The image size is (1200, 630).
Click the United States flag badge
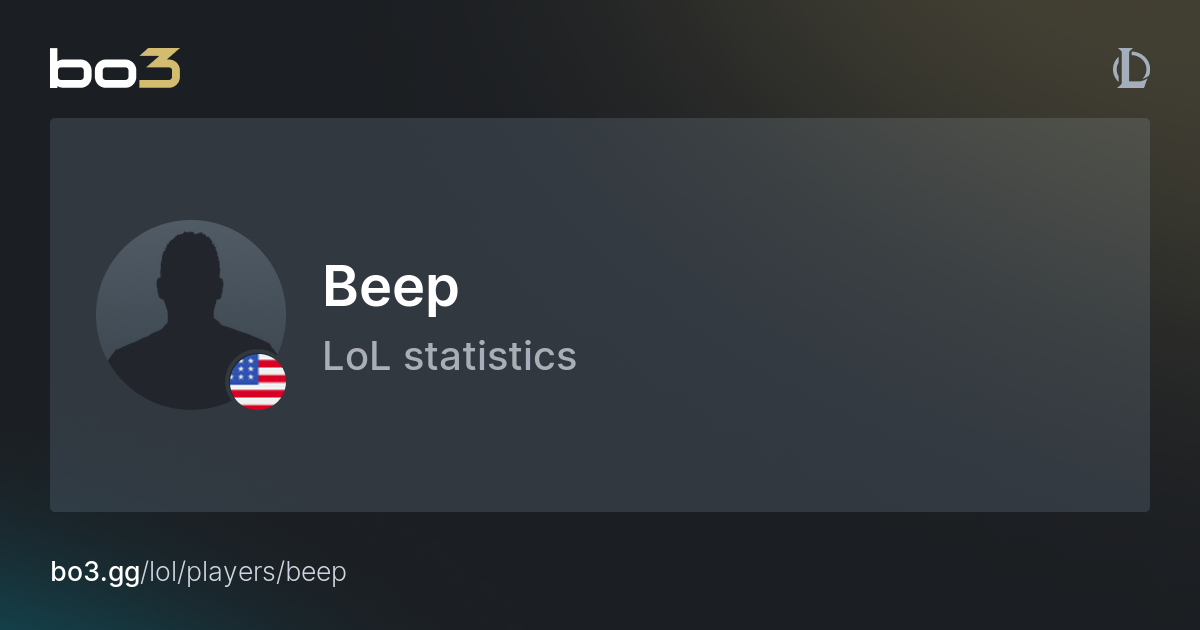click(258, 382)
